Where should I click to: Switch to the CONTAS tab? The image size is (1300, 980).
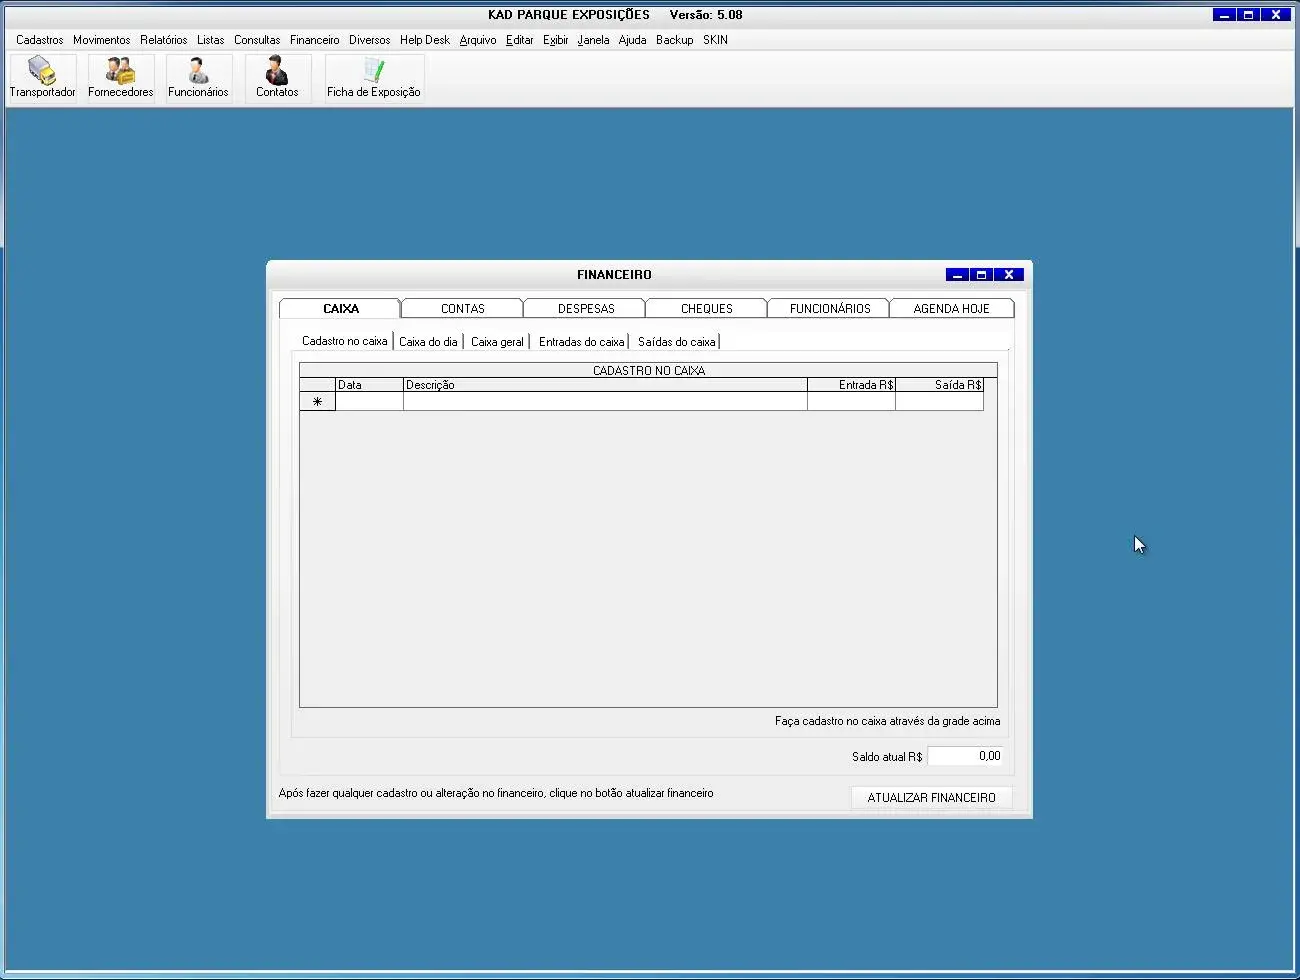click(x=462, y=308)
